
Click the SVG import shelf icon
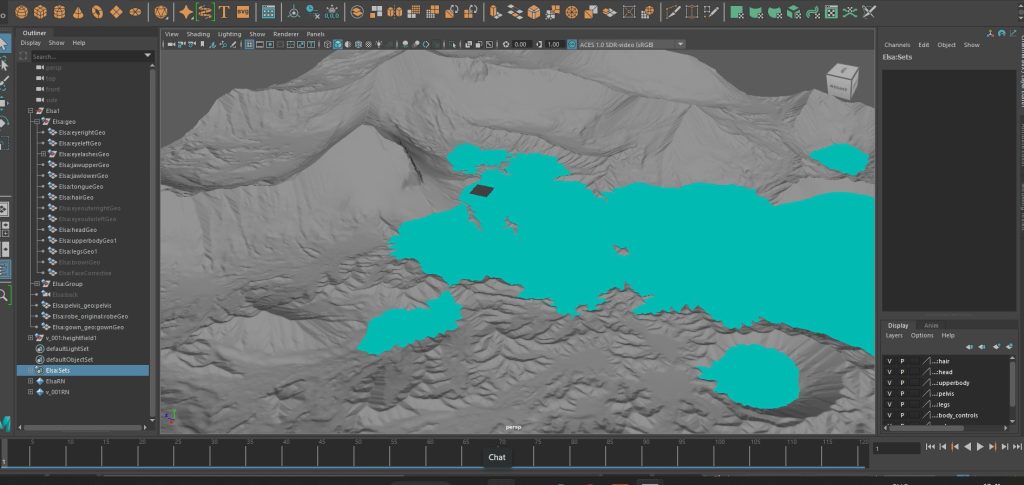[243, 12]
